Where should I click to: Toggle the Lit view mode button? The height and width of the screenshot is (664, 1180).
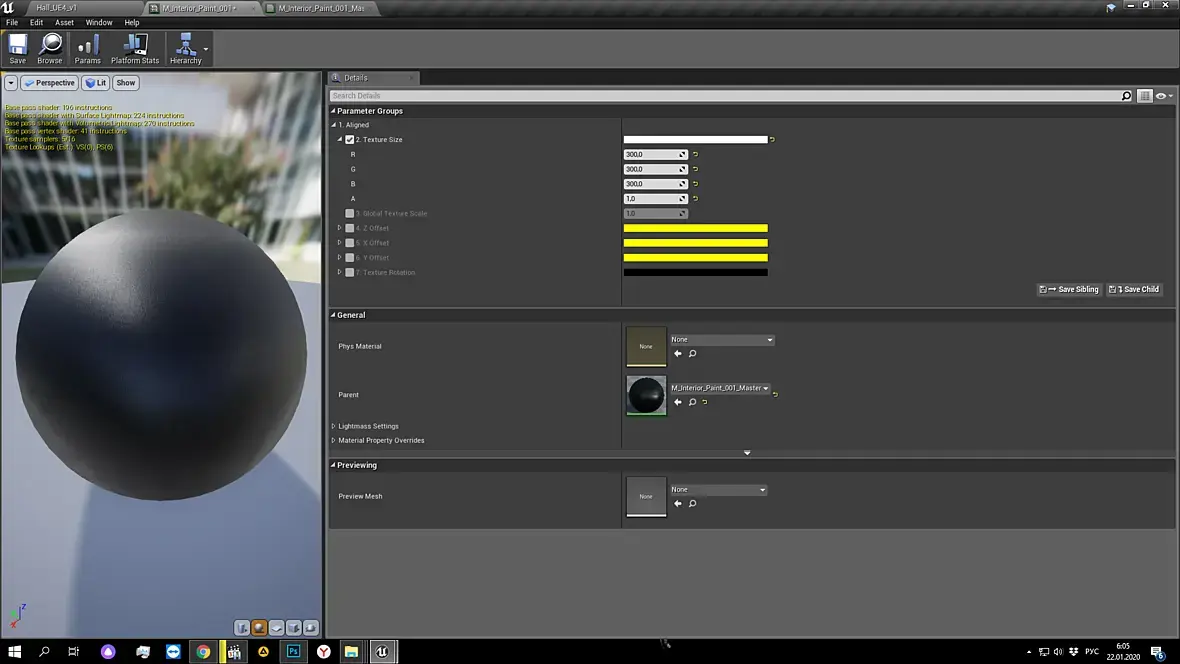(96, 83)
